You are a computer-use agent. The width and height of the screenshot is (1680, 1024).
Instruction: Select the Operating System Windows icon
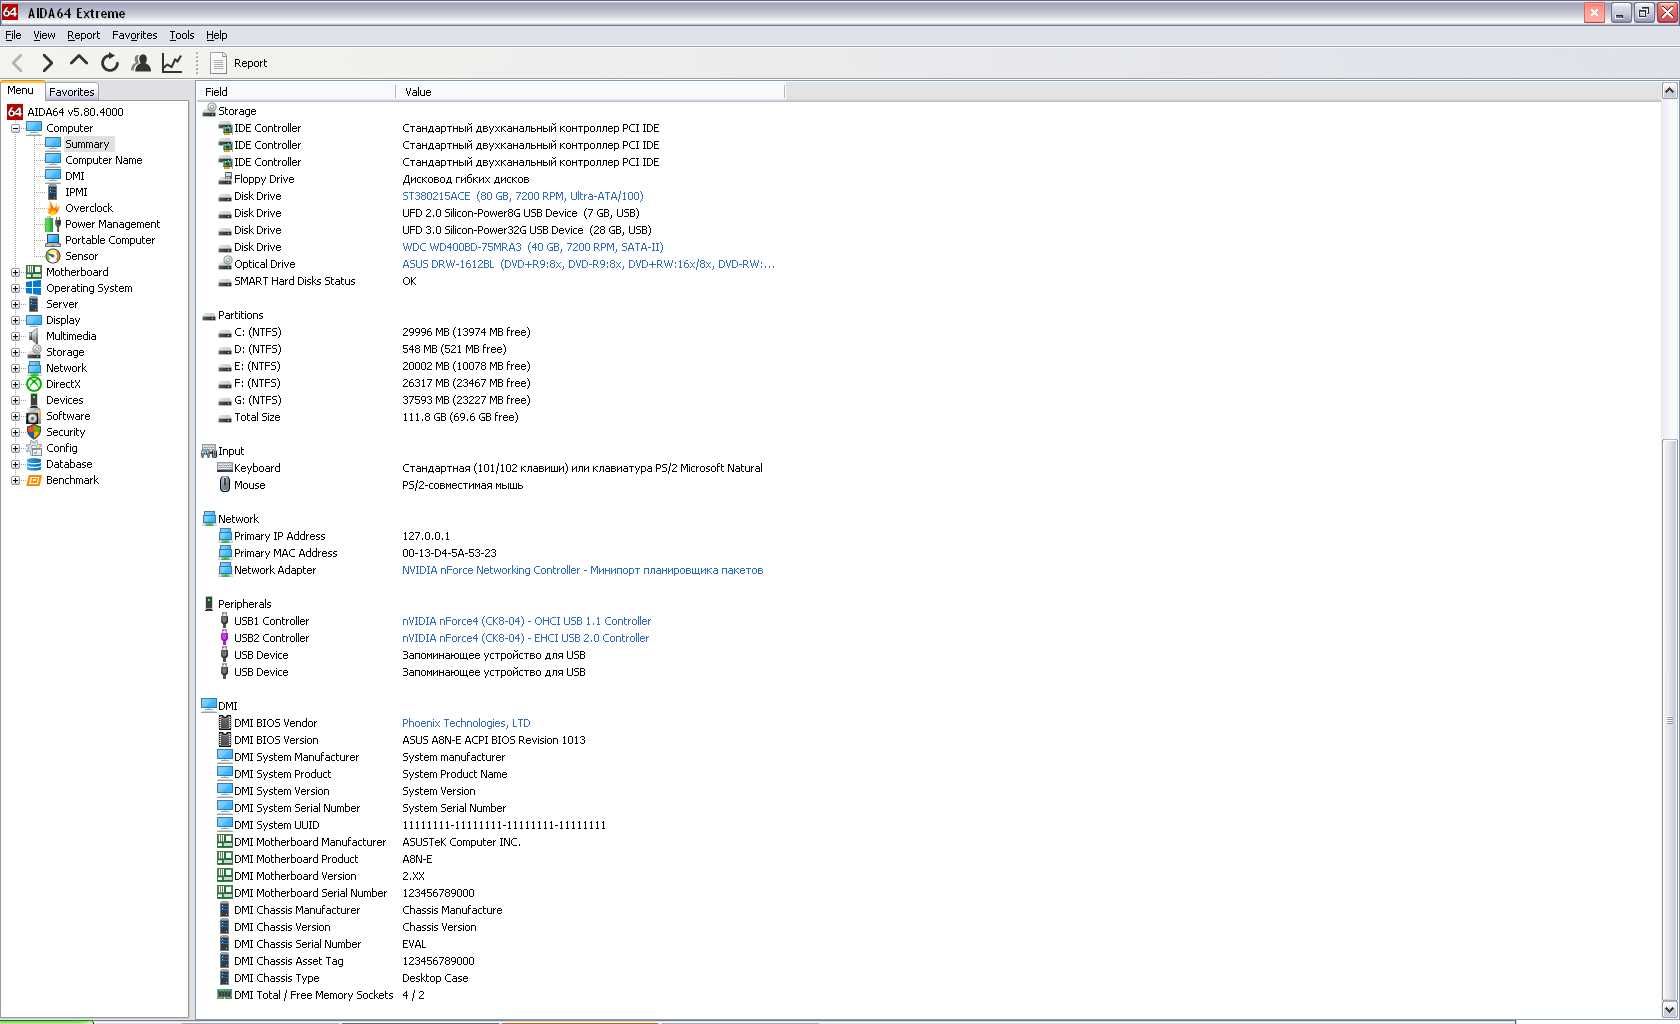click(x=34, y=288)
